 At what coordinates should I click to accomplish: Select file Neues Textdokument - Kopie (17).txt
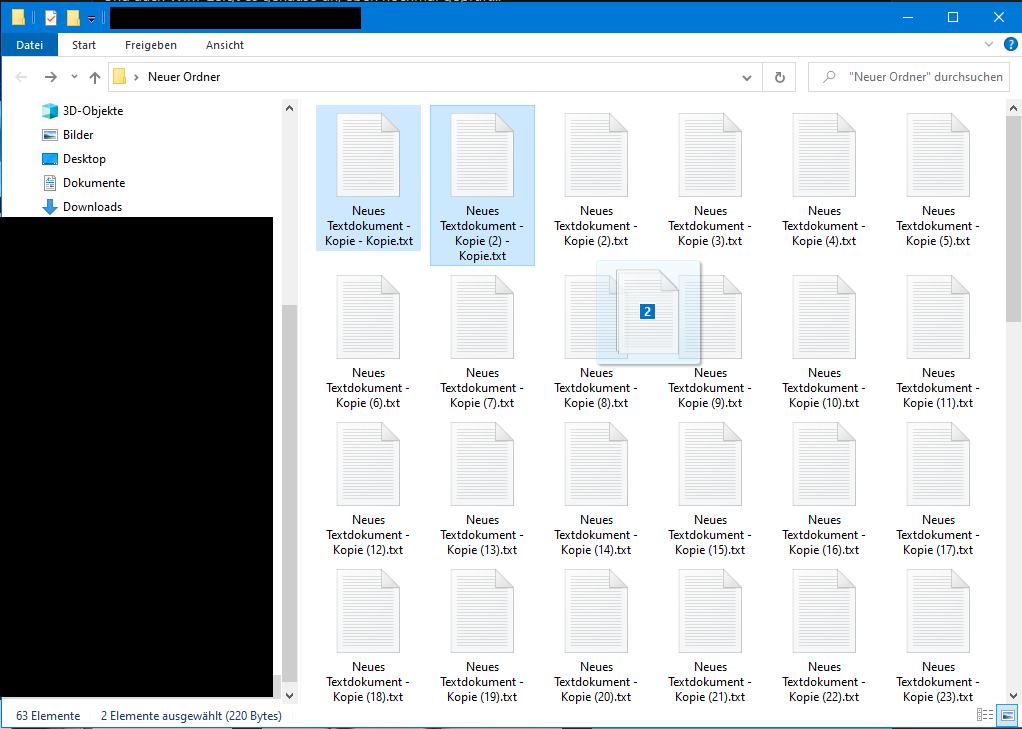tap(939, 488)
